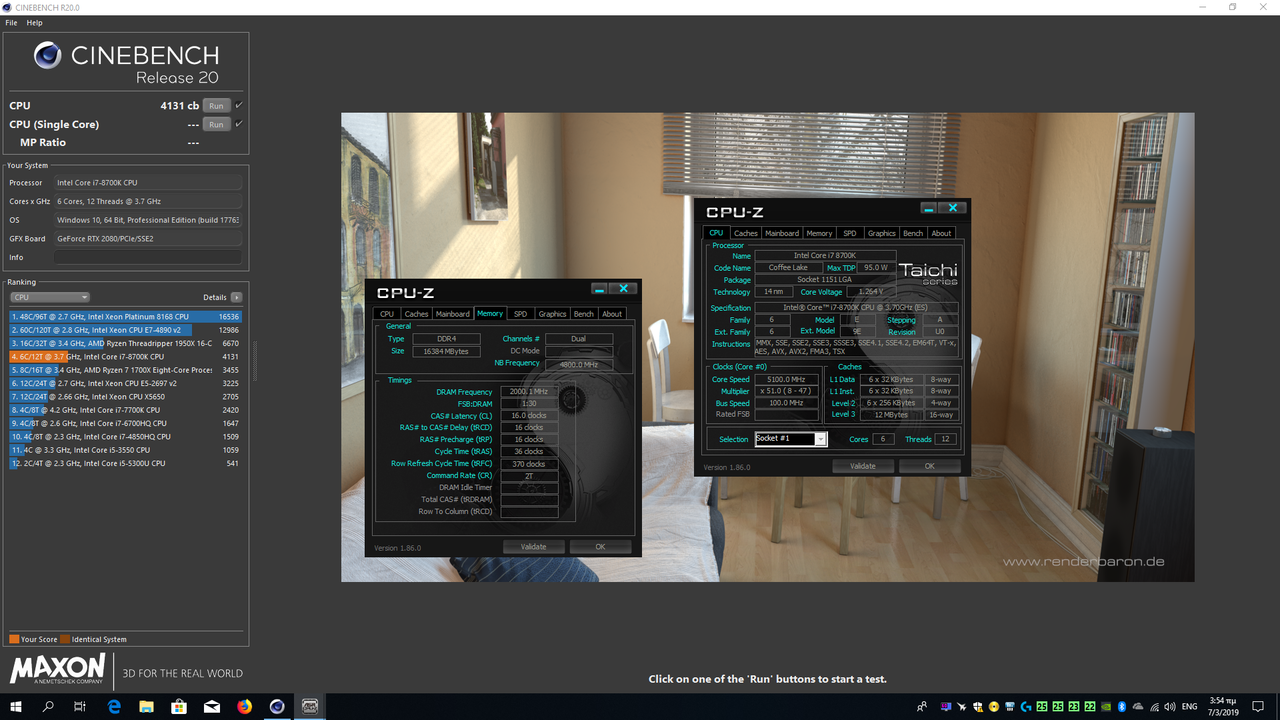Image resolution: width=1280 pixels, height=720 pixels.
Task: Toggle checkbox next to CPU test
Action: (x=238, y=105)
